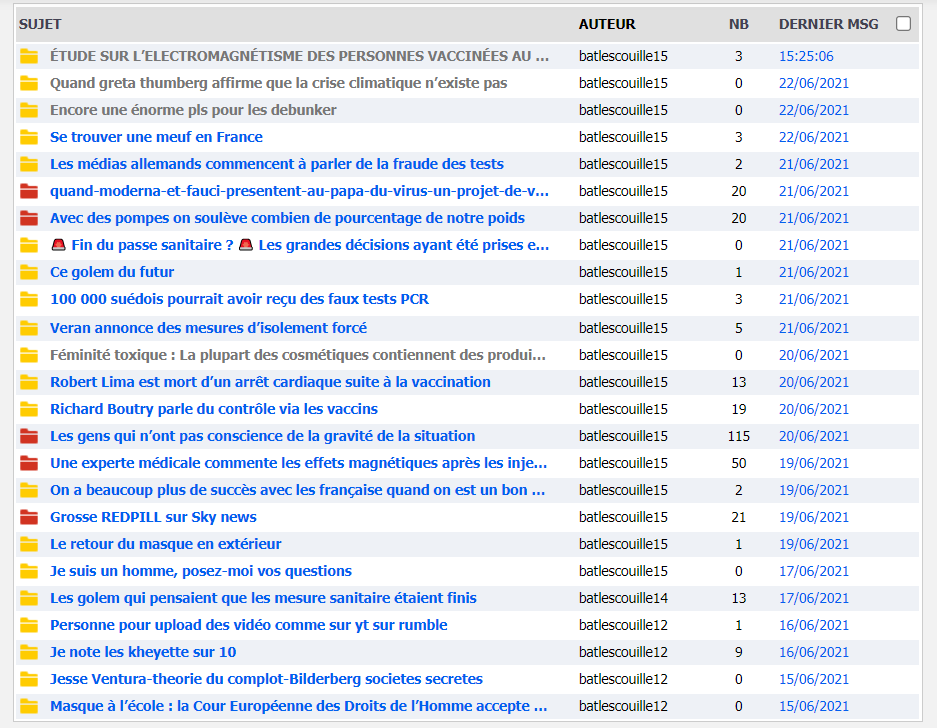Open 'Richard Boutry parle du contrôle' topic
The width and height of the screenshot is (937, 728).
coord(214,409)
